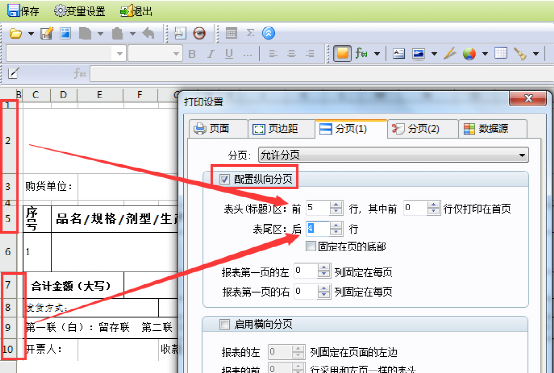Click the orange pencil draw icon
The image size is (554, 373).
[450, 54]
